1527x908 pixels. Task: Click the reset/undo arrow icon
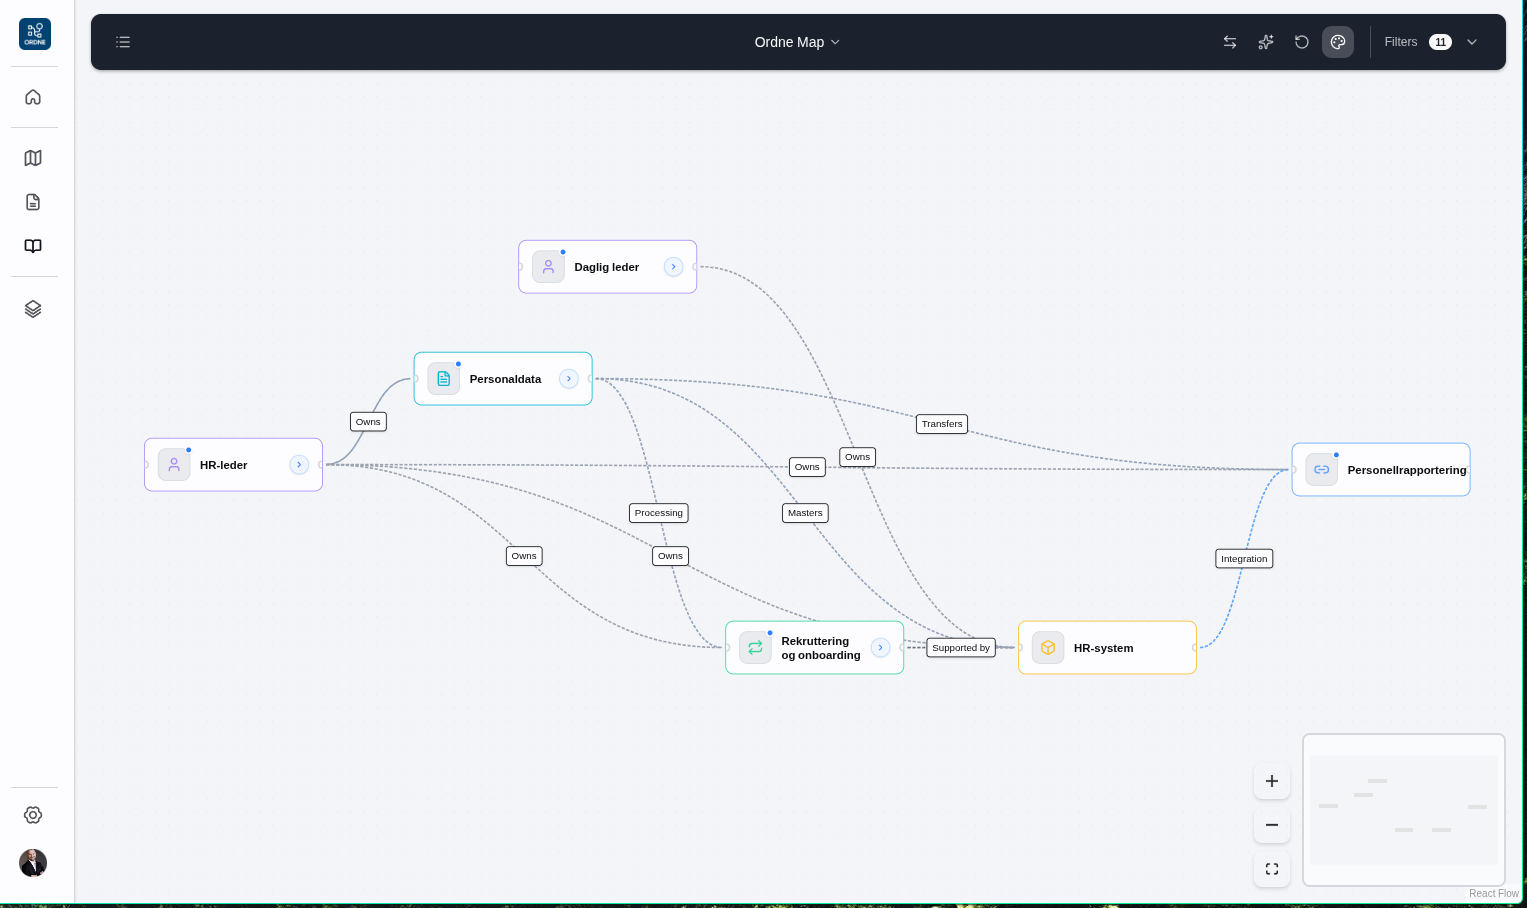coord(1302,42)
